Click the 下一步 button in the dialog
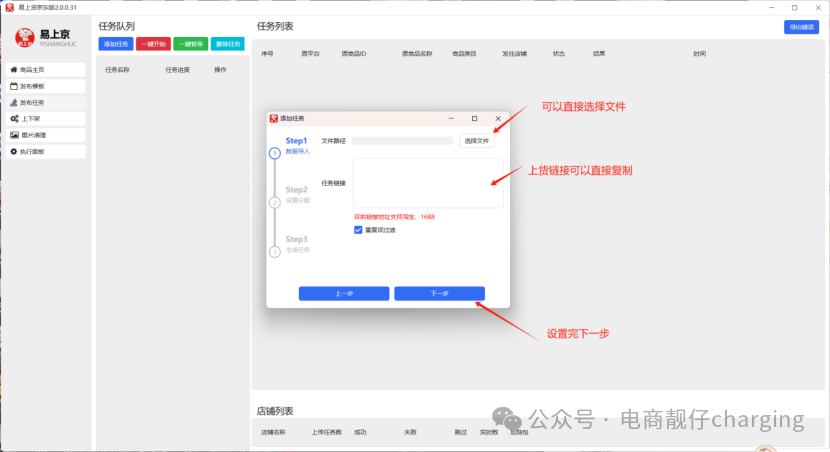Viewport: 830px width, 452px height. point(439,293)
